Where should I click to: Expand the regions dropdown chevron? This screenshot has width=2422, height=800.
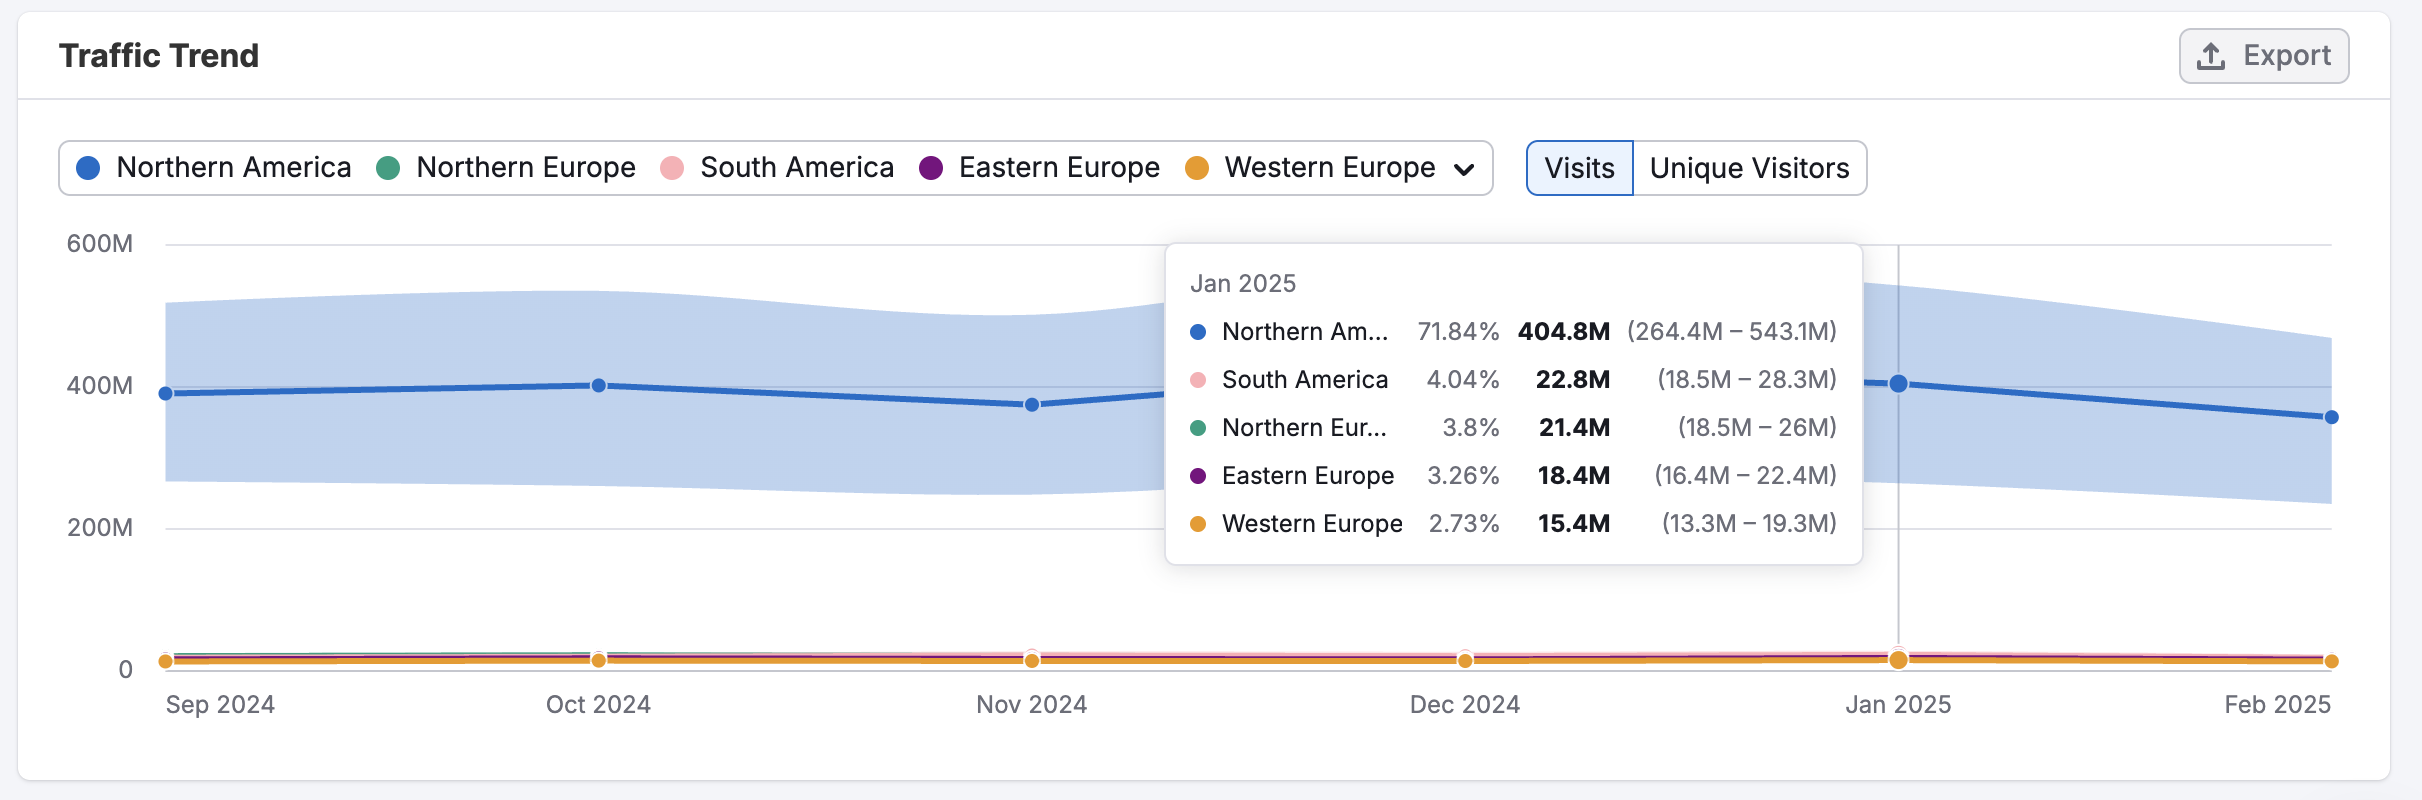coord(1464,169)
